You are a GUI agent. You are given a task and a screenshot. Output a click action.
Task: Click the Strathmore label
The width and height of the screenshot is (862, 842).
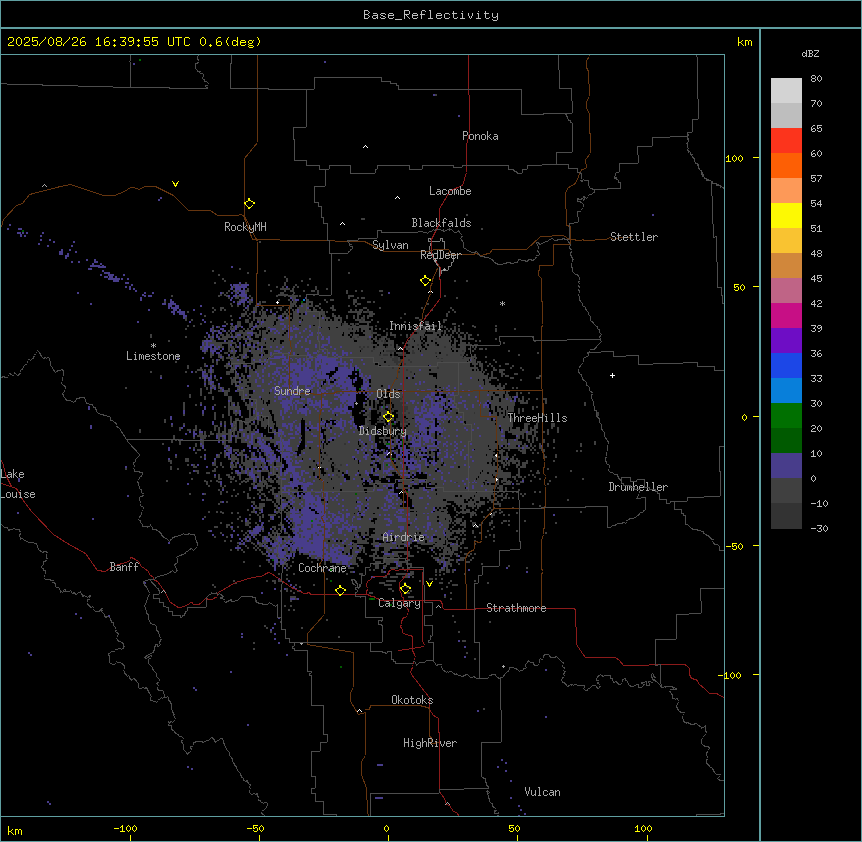(516, 608)
